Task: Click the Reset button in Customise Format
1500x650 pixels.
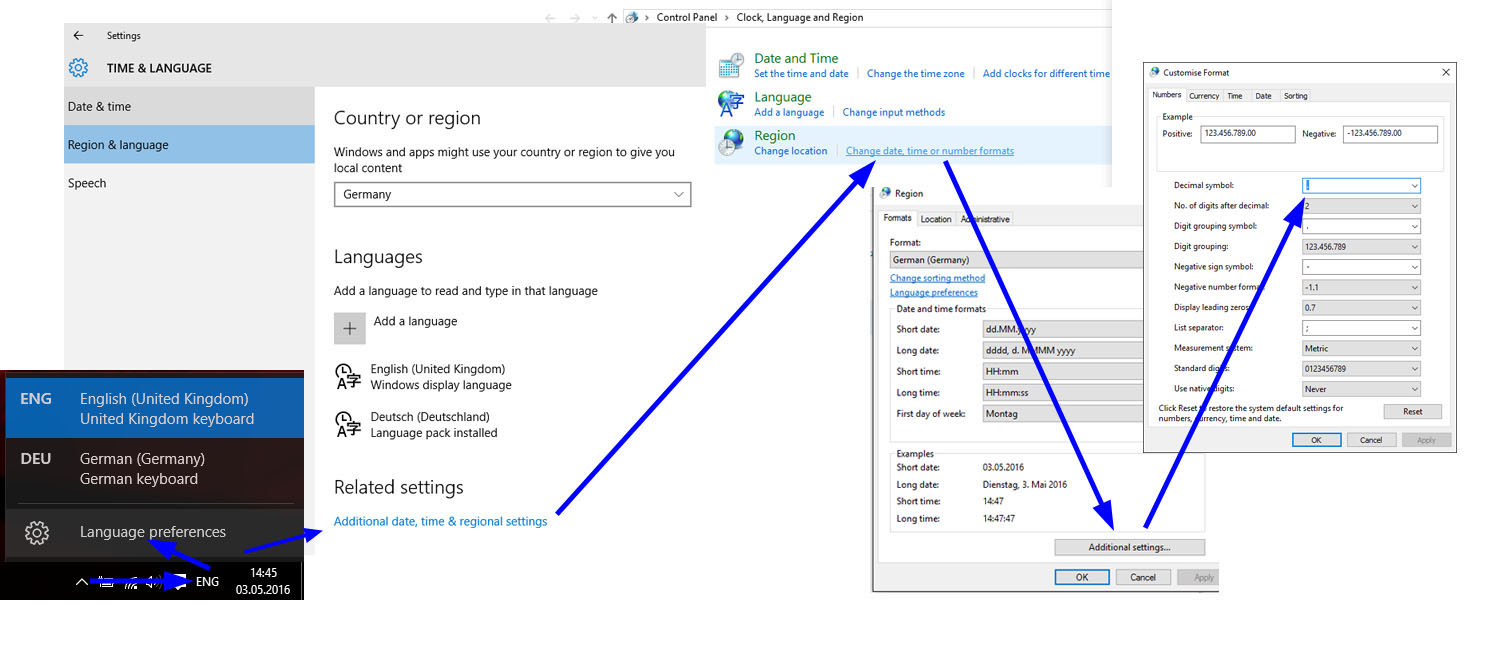Action: point(1412,411)
